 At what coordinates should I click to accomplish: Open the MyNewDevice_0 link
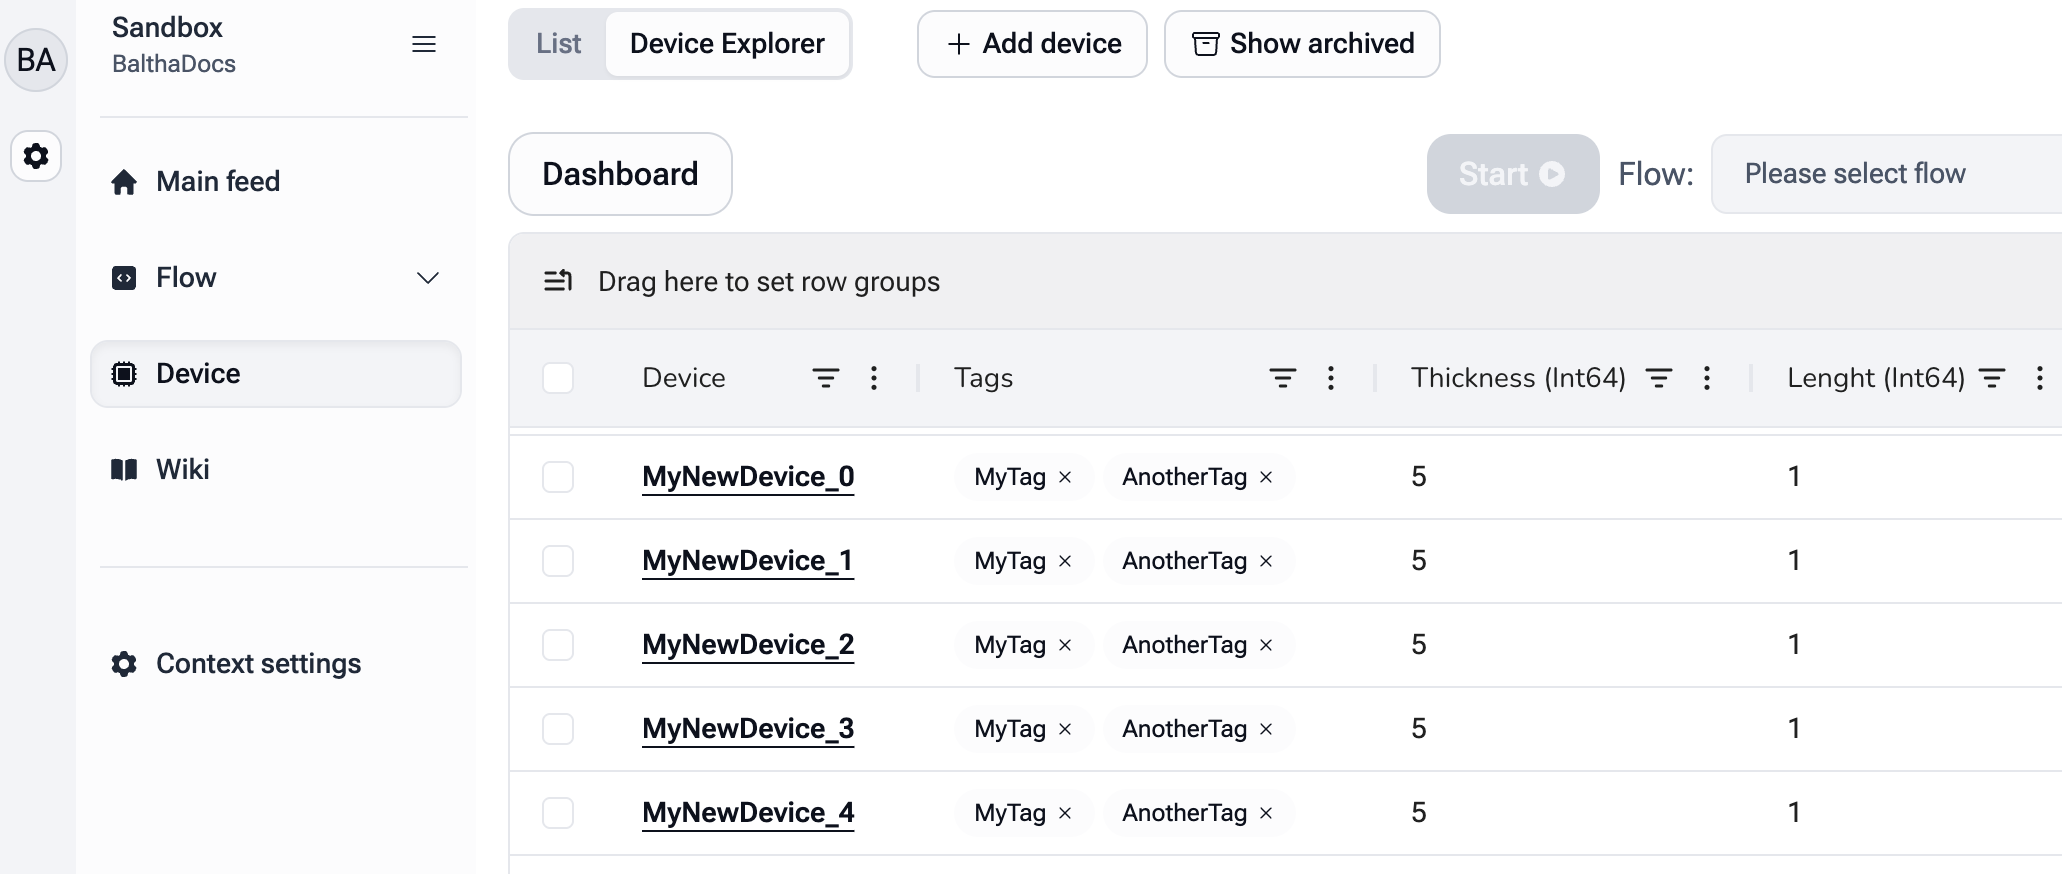pos(748,477)
